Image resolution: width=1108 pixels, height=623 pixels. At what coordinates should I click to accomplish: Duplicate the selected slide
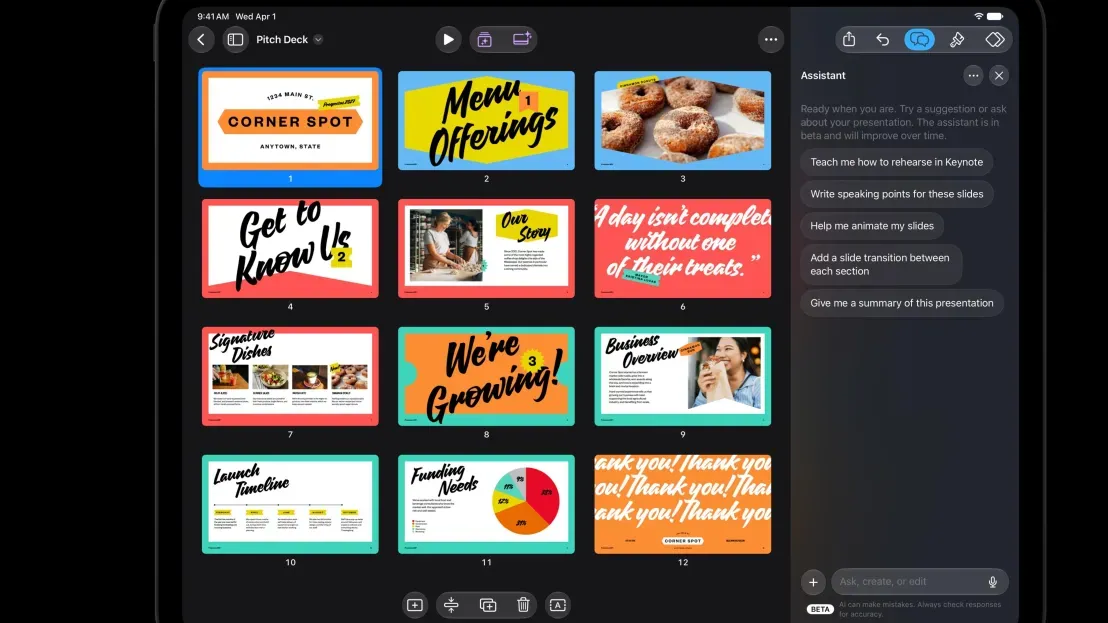tap(488, 605)
